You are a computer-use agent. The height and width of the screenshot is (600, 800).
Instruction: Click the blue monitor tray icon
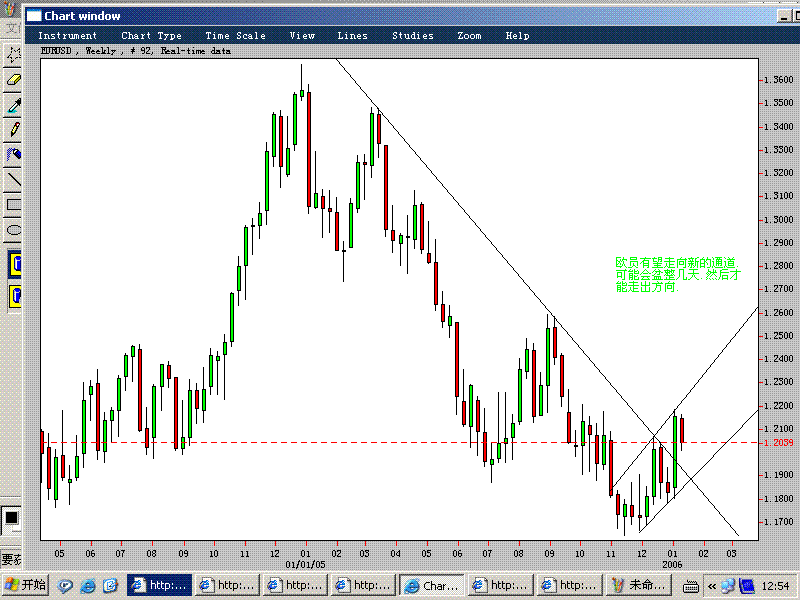coord(747,586)
